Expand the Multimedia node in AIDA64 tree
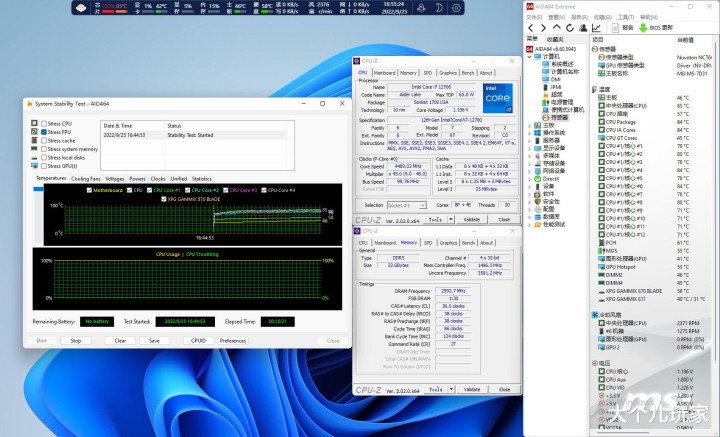This screenshot has width=720, height=437. (x=529, y=156)
